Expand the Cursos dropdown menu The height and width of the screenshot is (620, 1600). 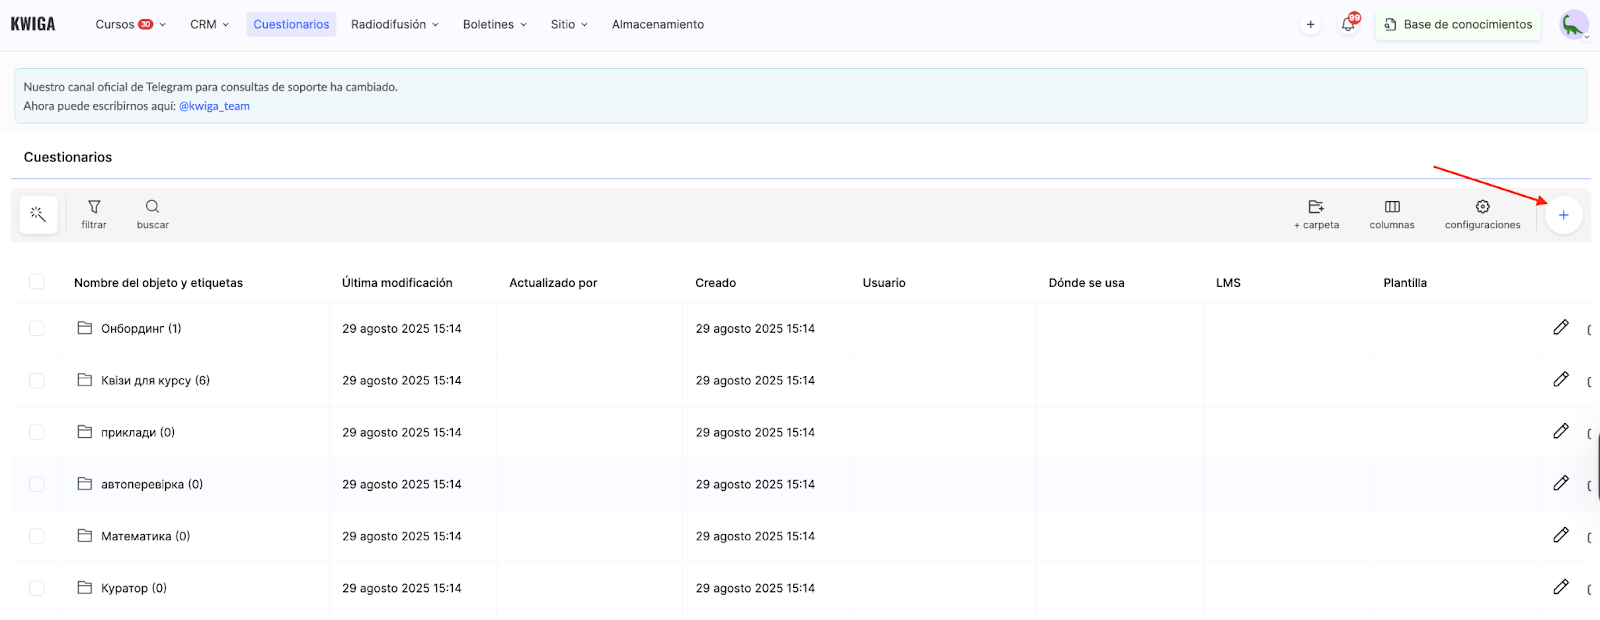click(x=130, y=24)
